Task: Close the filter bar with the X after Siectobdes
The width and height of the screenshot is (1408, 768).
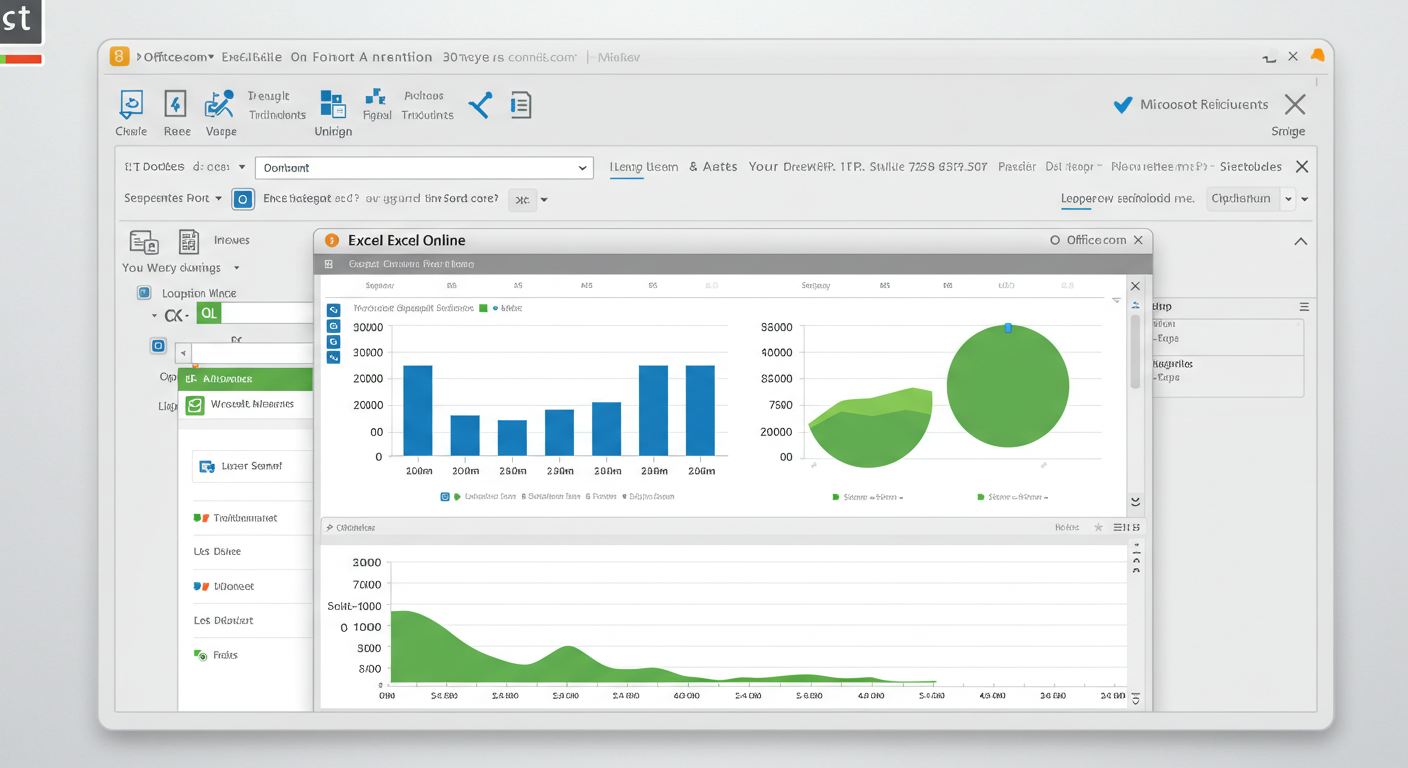Action: click(x=1301, y=167)
